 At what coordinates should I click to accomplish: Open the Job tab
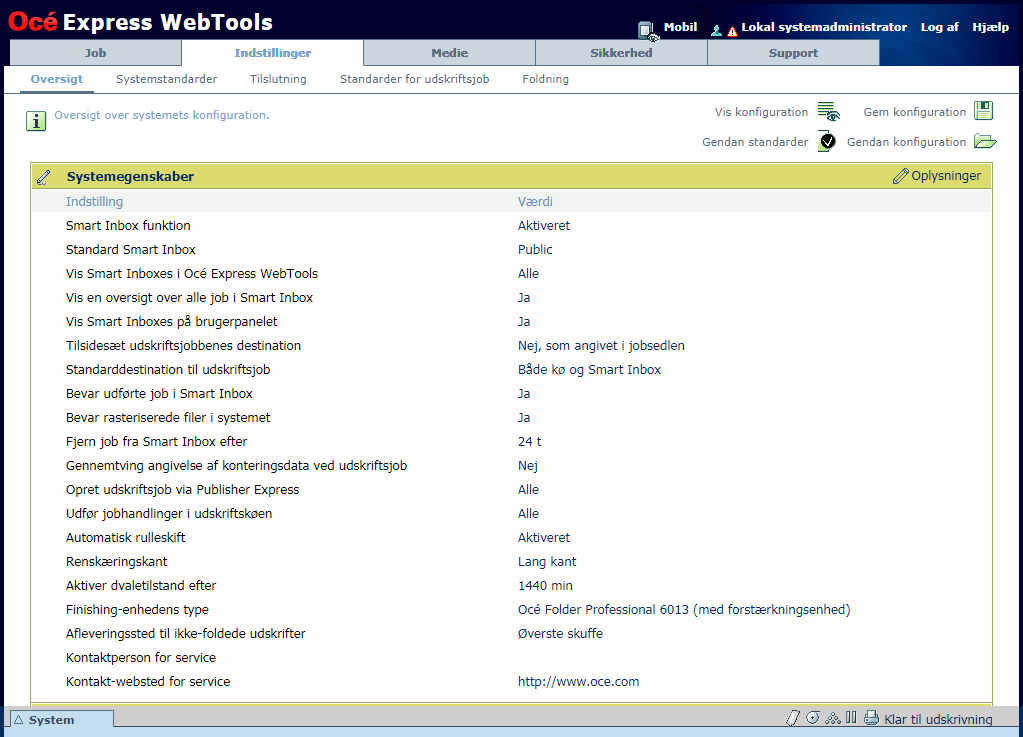(95, 53)
